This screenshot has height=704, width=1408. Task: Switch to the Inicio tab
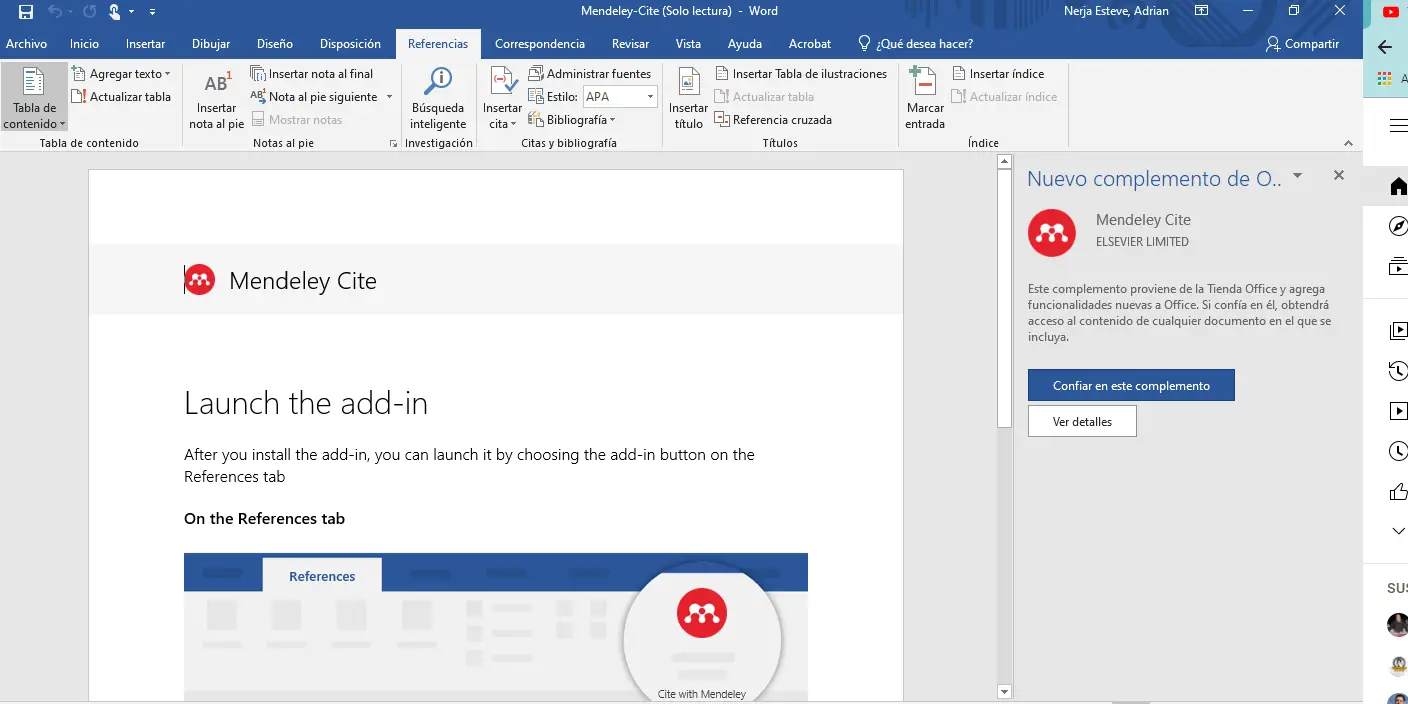[x=84, y=44]
